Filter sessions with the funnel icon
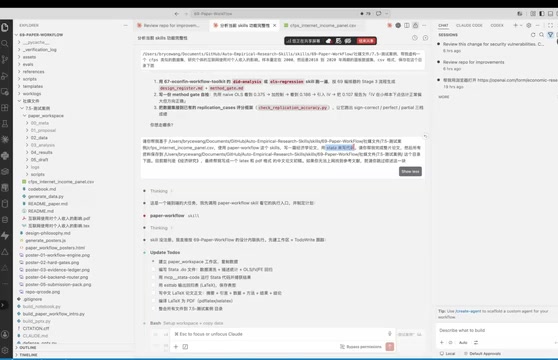Viewport: 558px width, 360px height. (x=550, y=35)
